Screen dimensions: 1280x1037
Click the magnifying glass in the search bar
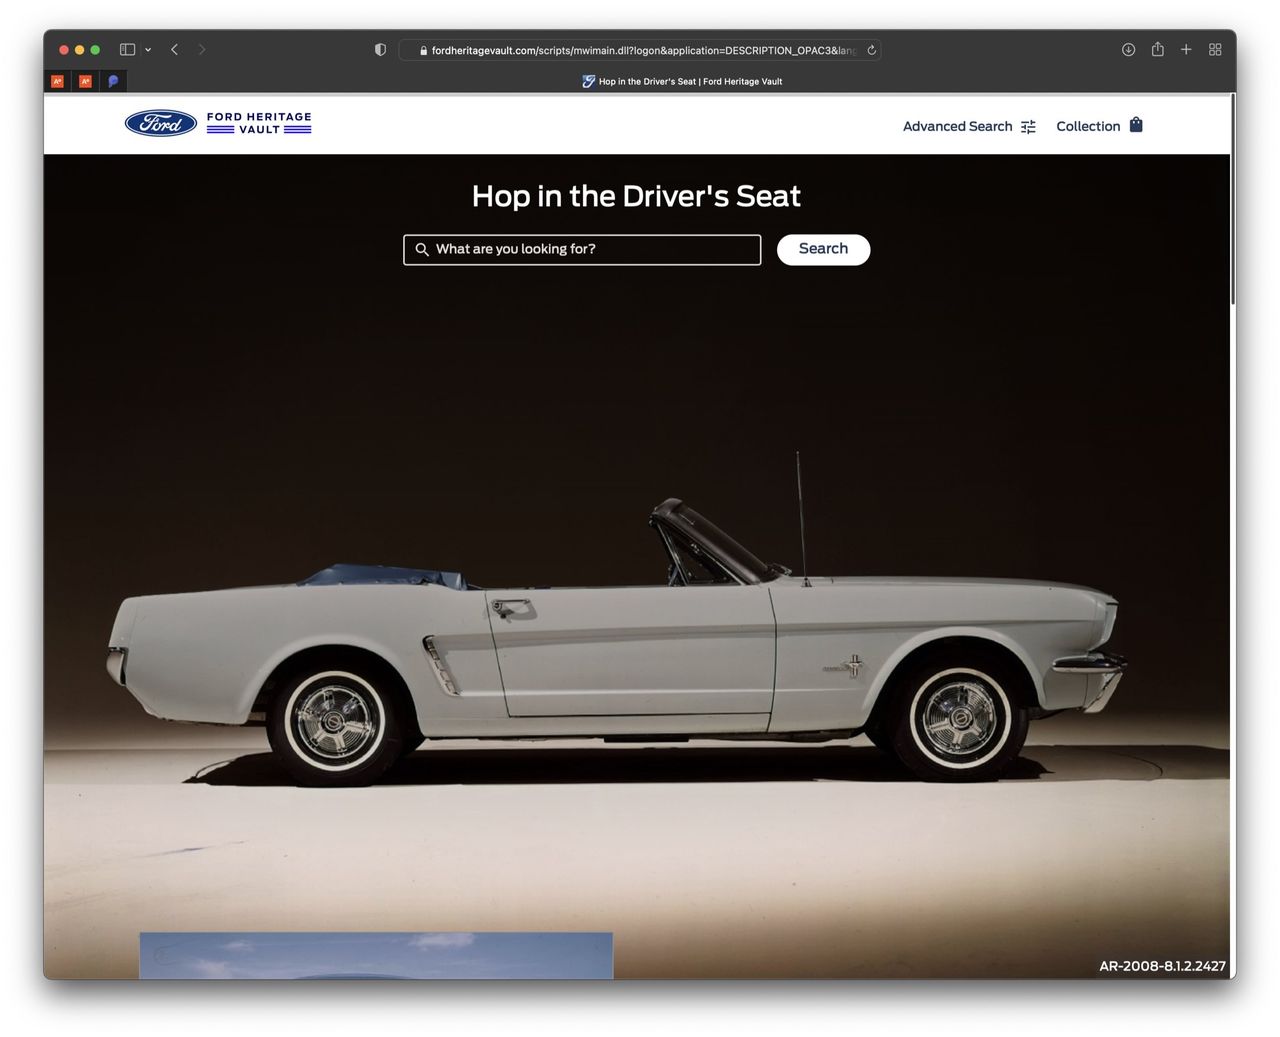(421, 249)
